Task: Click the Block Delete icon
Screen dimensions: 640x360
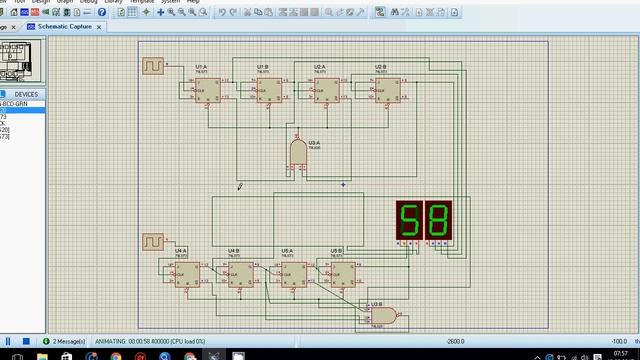Action: 314,12
